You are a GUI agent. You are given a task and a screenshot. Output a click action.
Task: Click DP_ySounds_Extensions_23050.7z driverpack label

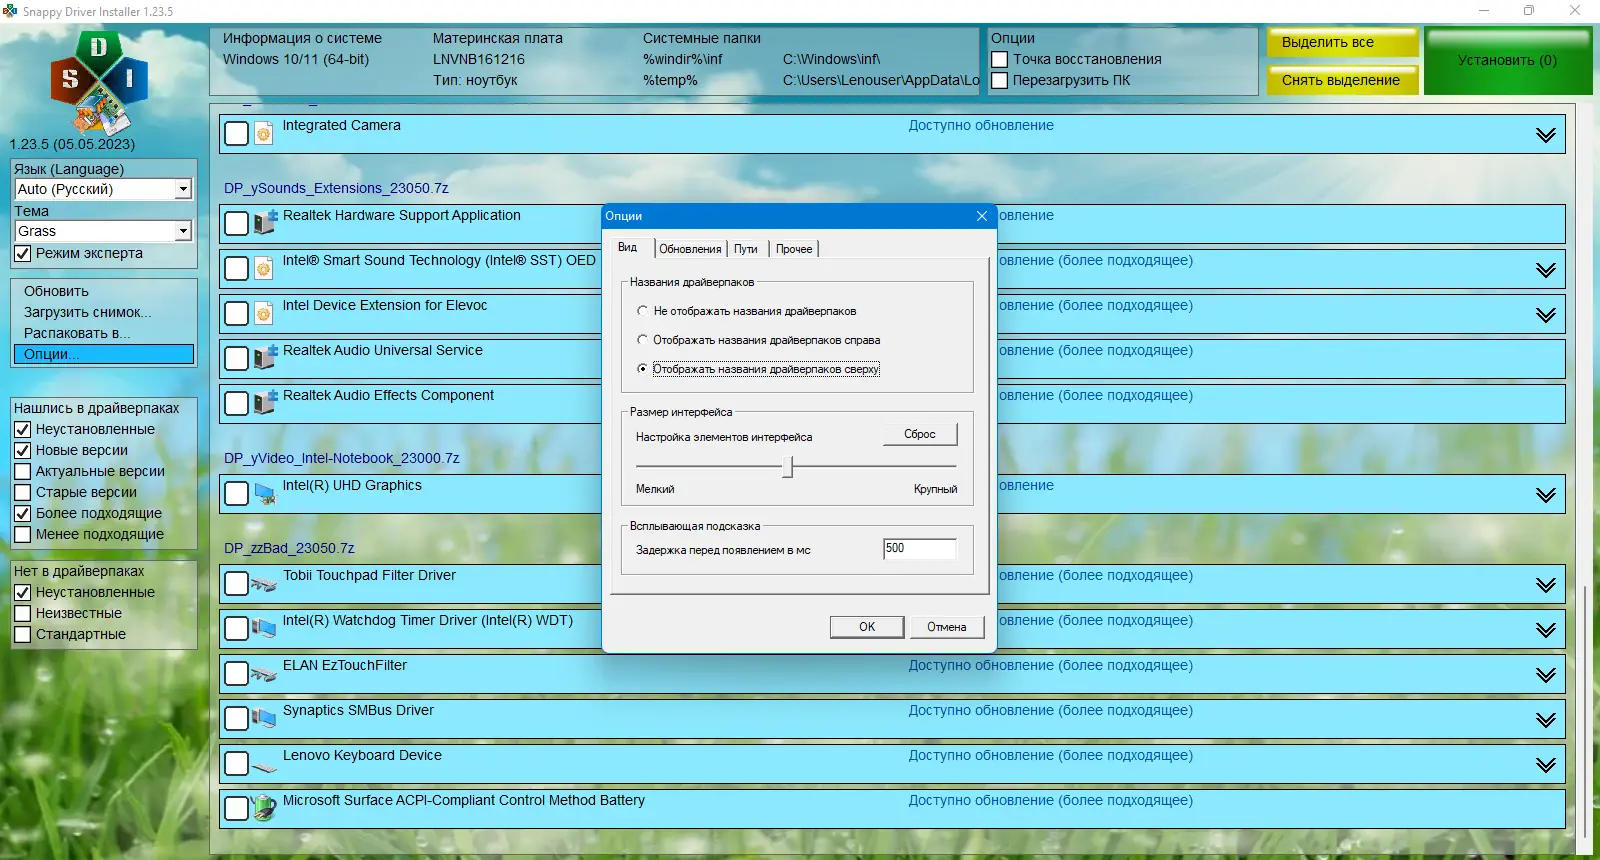336,188
